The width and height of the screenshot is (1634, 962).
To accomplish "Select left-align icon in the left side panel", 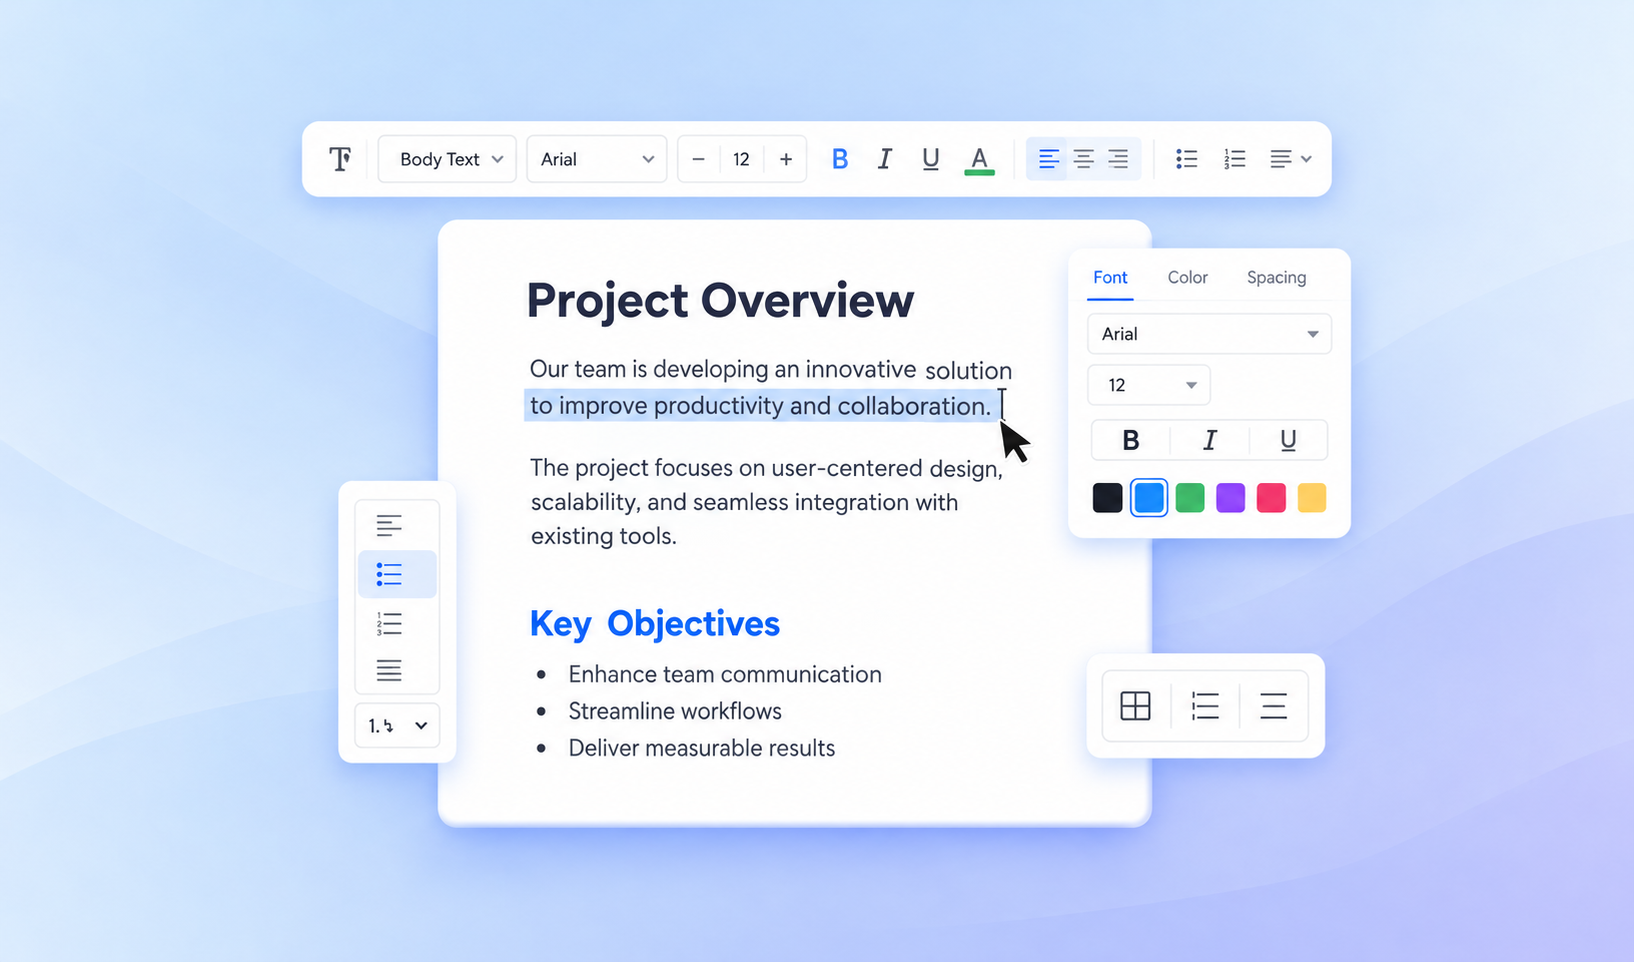I will point(389,525).
